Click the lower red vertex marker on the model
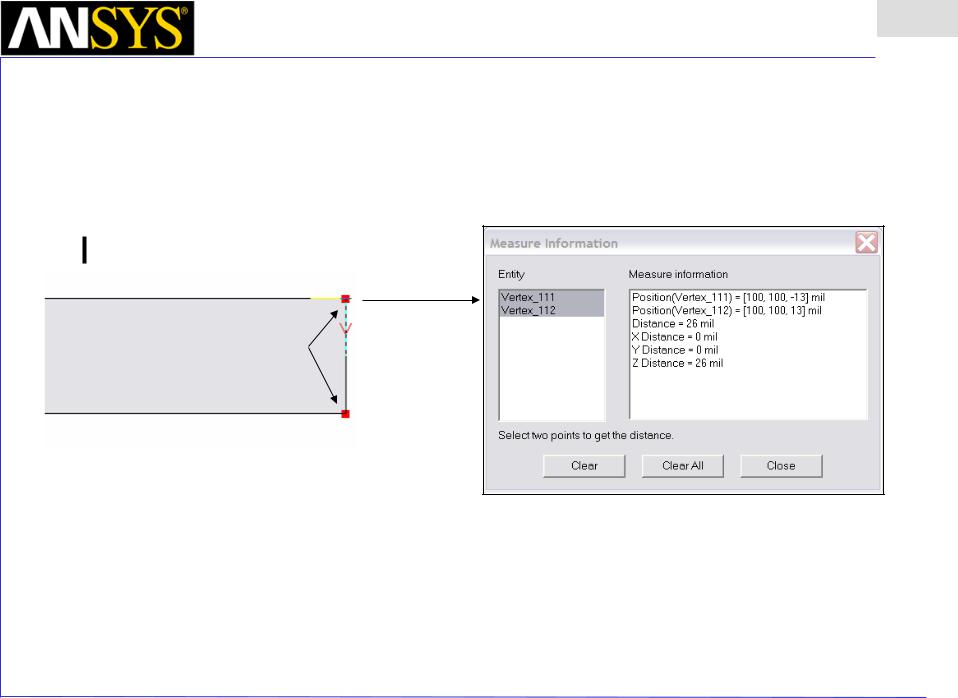This screenshot has height=698, width=958. pyautogui.click(x=345, y=414)
